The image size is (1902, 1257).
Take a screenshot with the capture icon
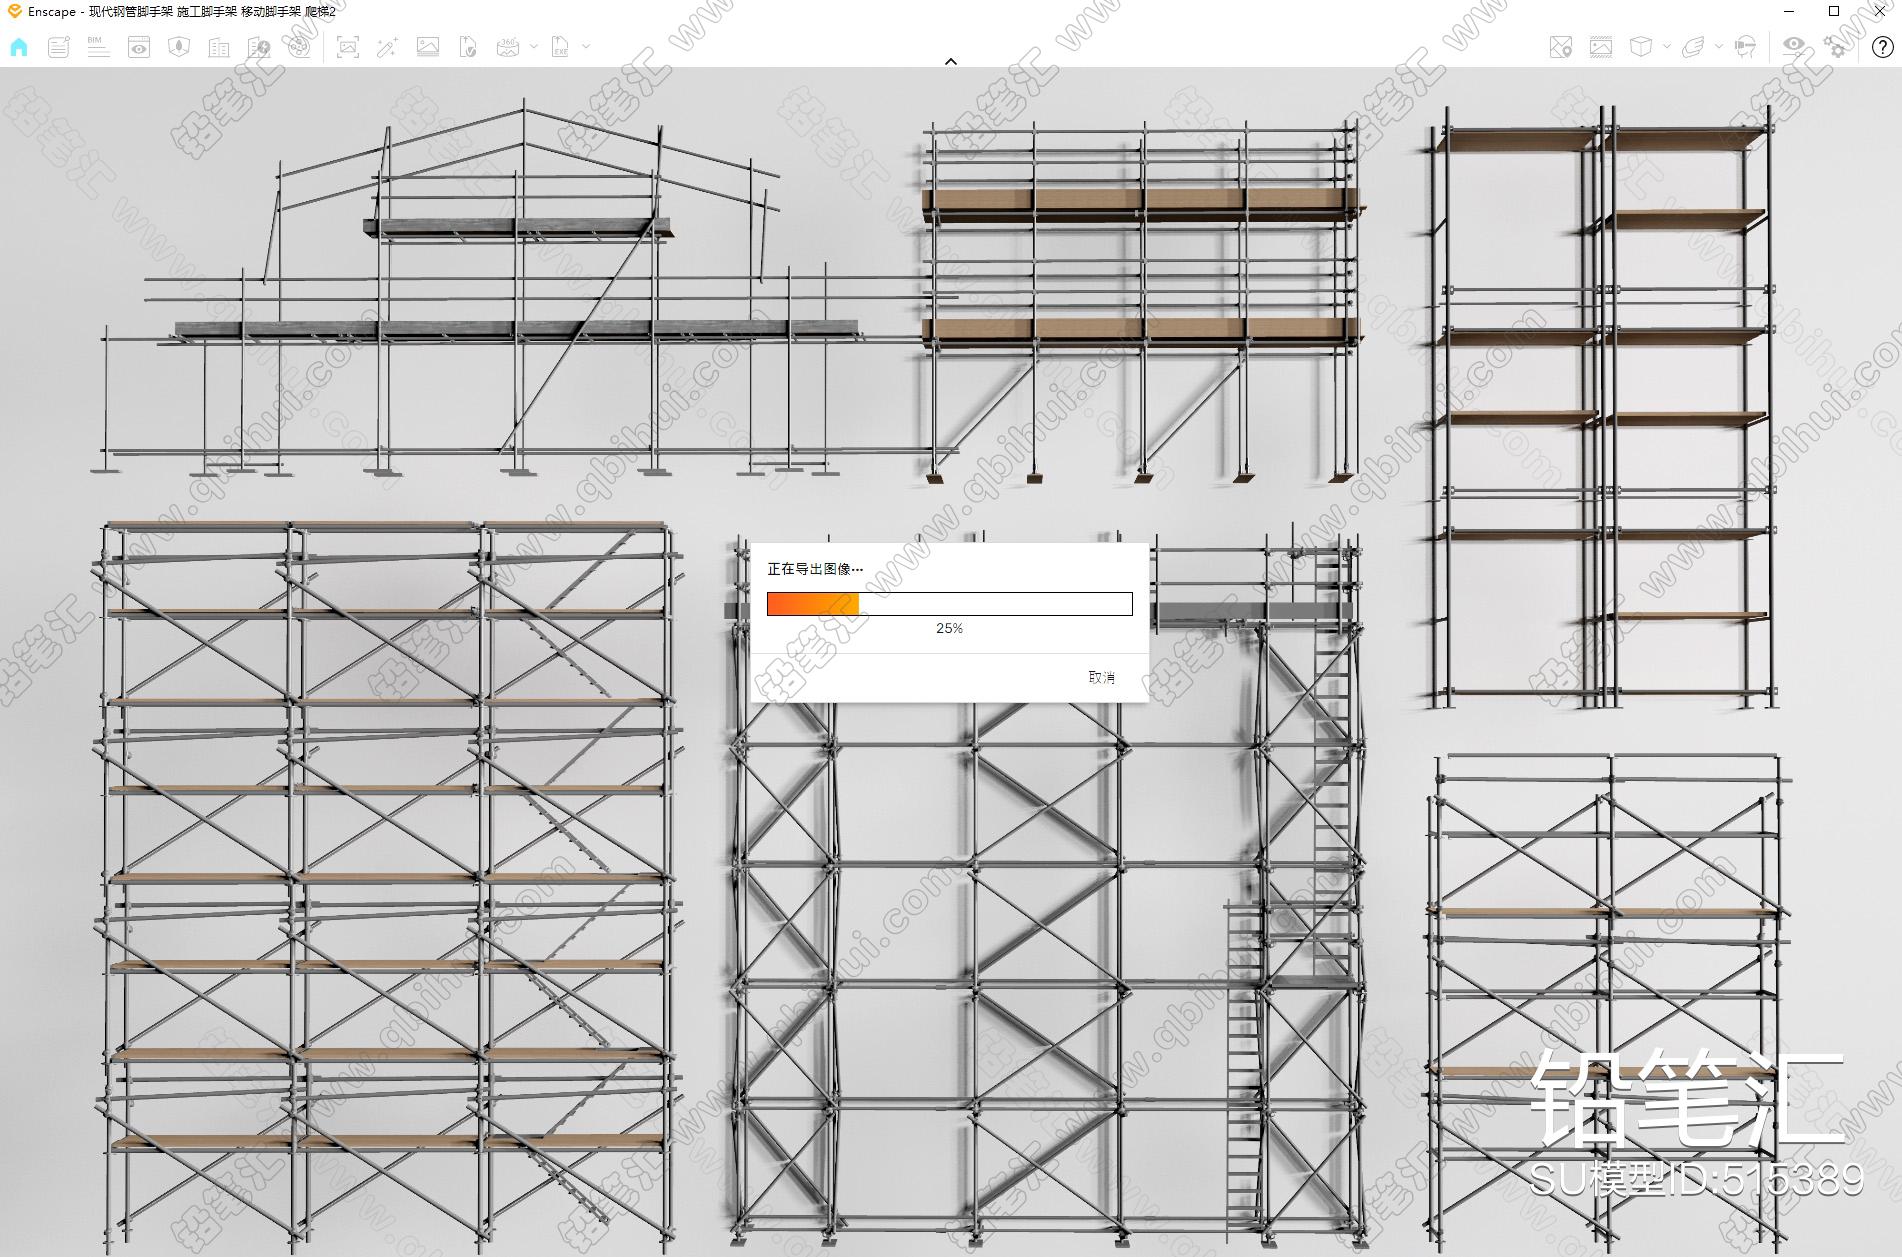point(348,47)
